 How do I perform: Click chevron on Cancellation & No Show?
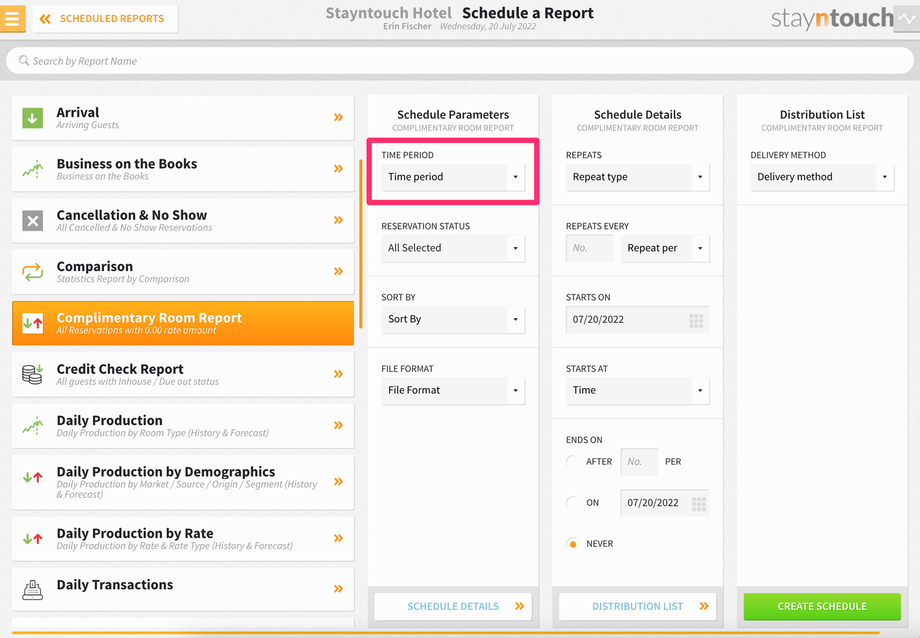[x=339, y=220]
